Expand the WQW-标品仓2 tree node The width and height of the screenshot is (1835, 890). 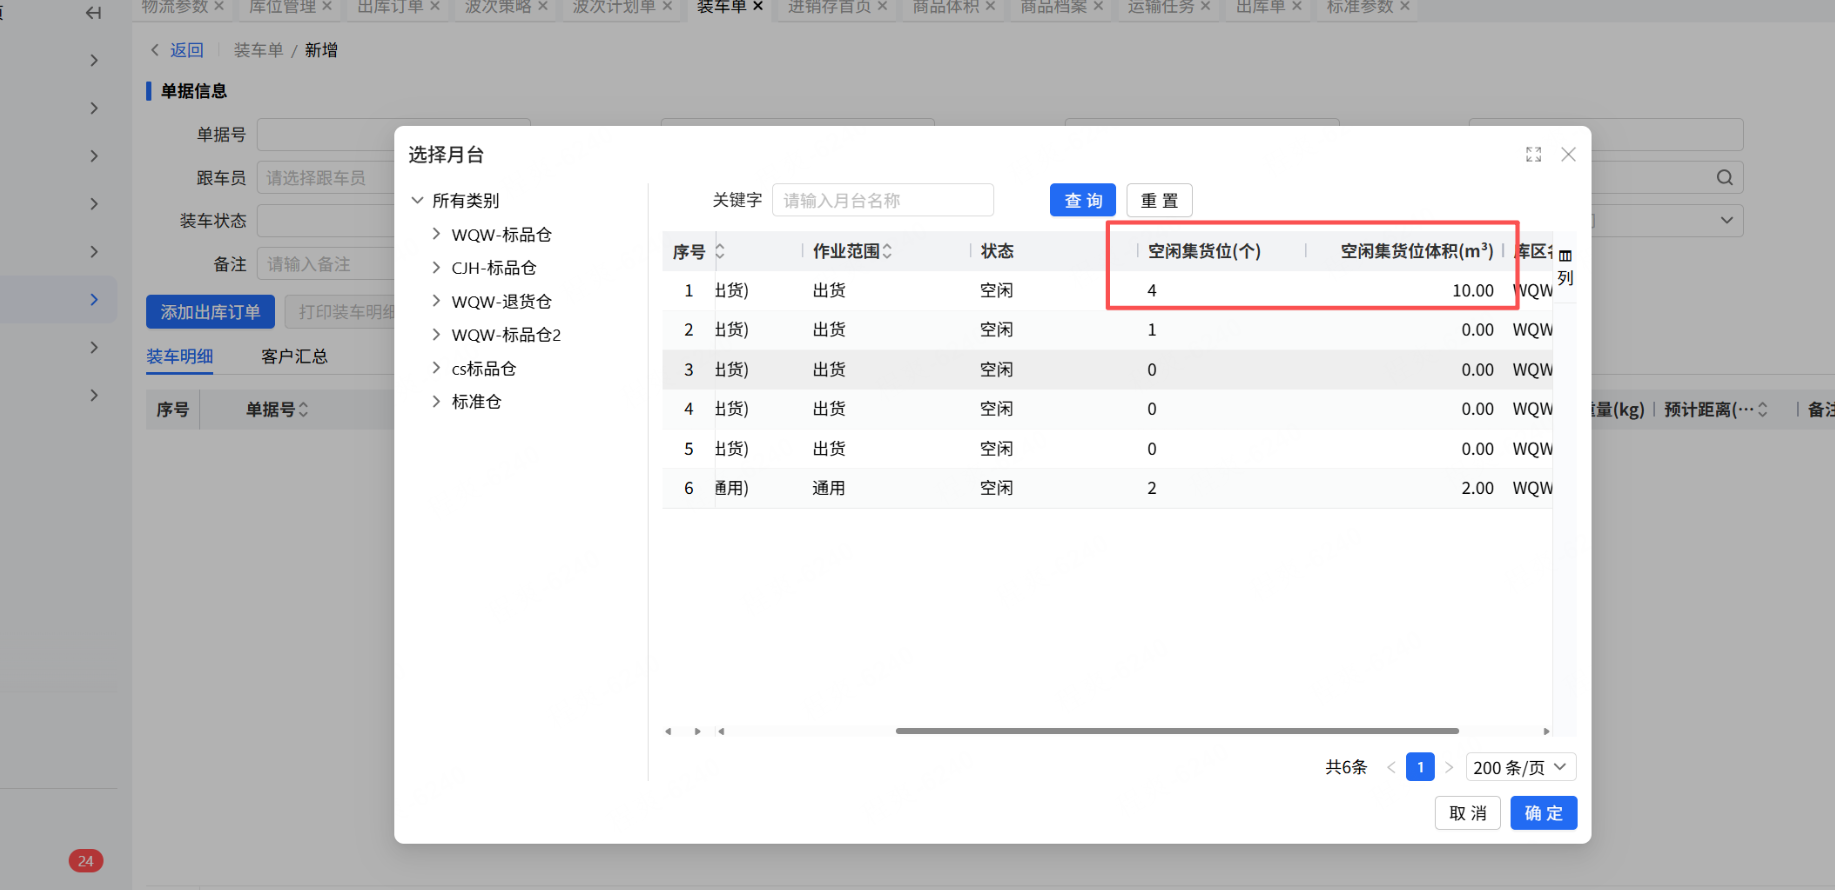[x=436, y=334]
